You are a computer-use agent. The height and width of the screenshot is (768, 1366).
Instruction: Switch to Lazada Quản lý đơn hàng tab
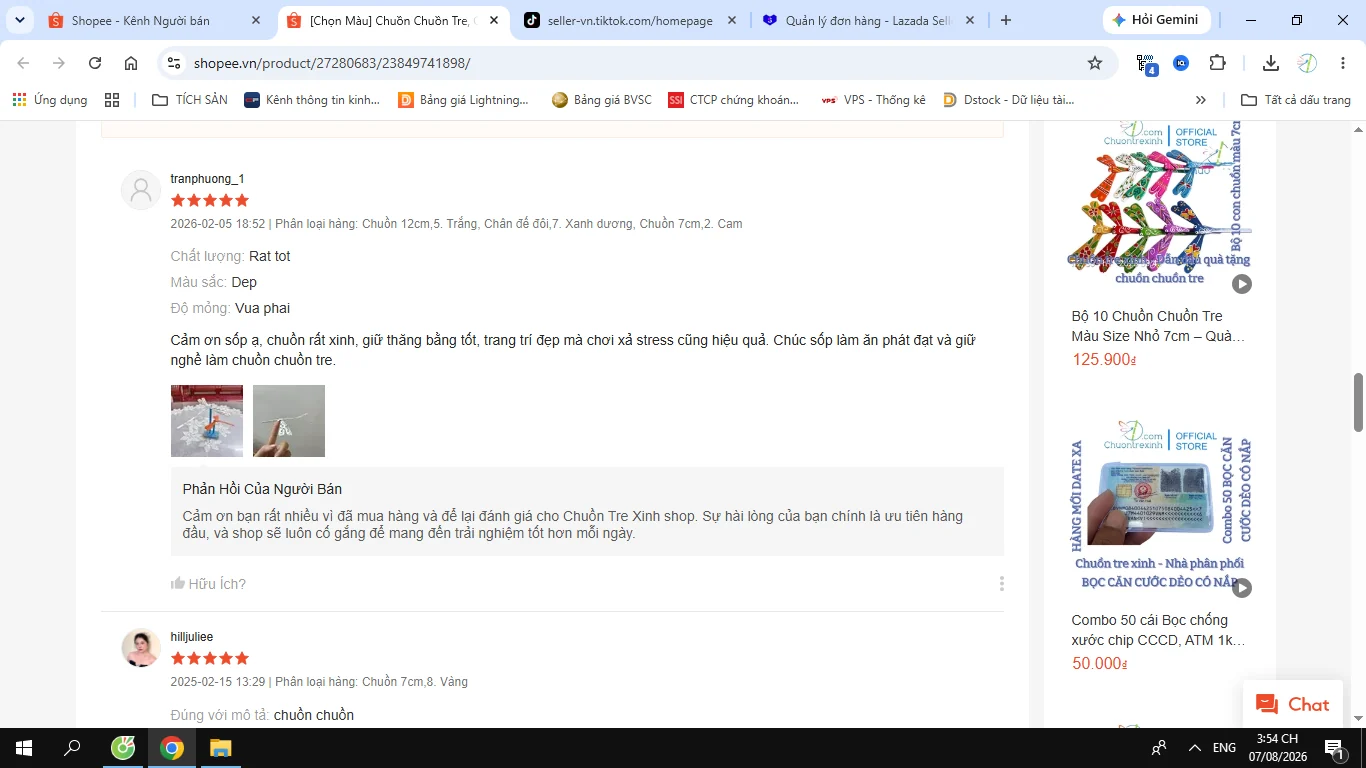(x=868, y=20)
